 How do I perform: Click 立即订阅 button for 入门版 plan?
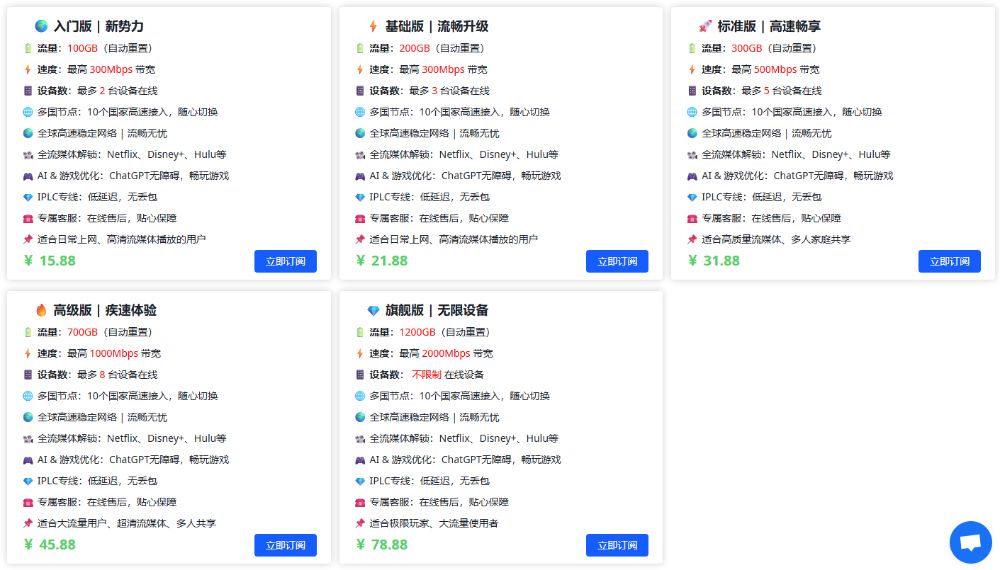[285, 261]
